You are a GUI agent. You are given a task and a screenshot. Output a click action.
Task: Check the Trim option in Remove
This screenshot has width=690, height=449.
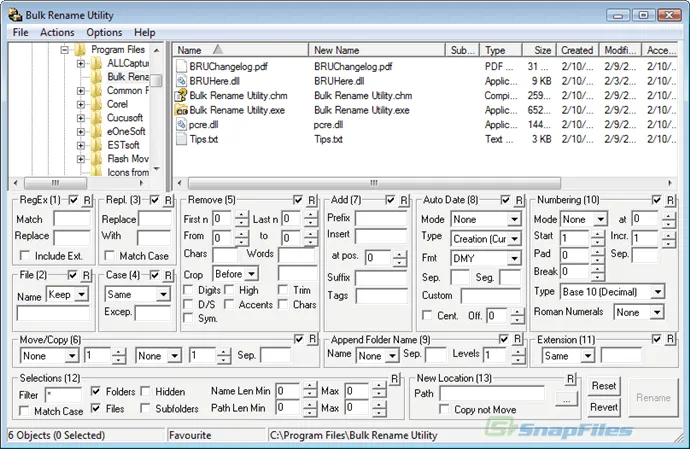click(x=283, y=290)
